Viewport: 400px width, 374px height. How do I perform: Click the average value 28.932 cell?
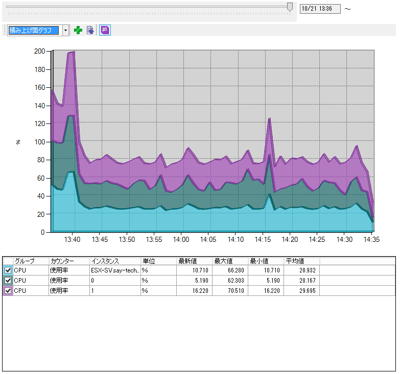point(302,270)
